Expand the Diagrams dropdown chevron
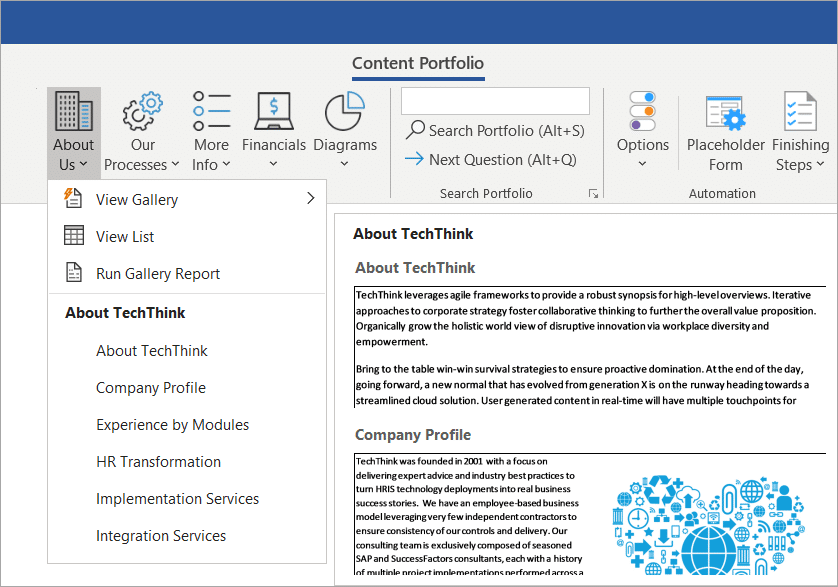 [x=344, y=164]
